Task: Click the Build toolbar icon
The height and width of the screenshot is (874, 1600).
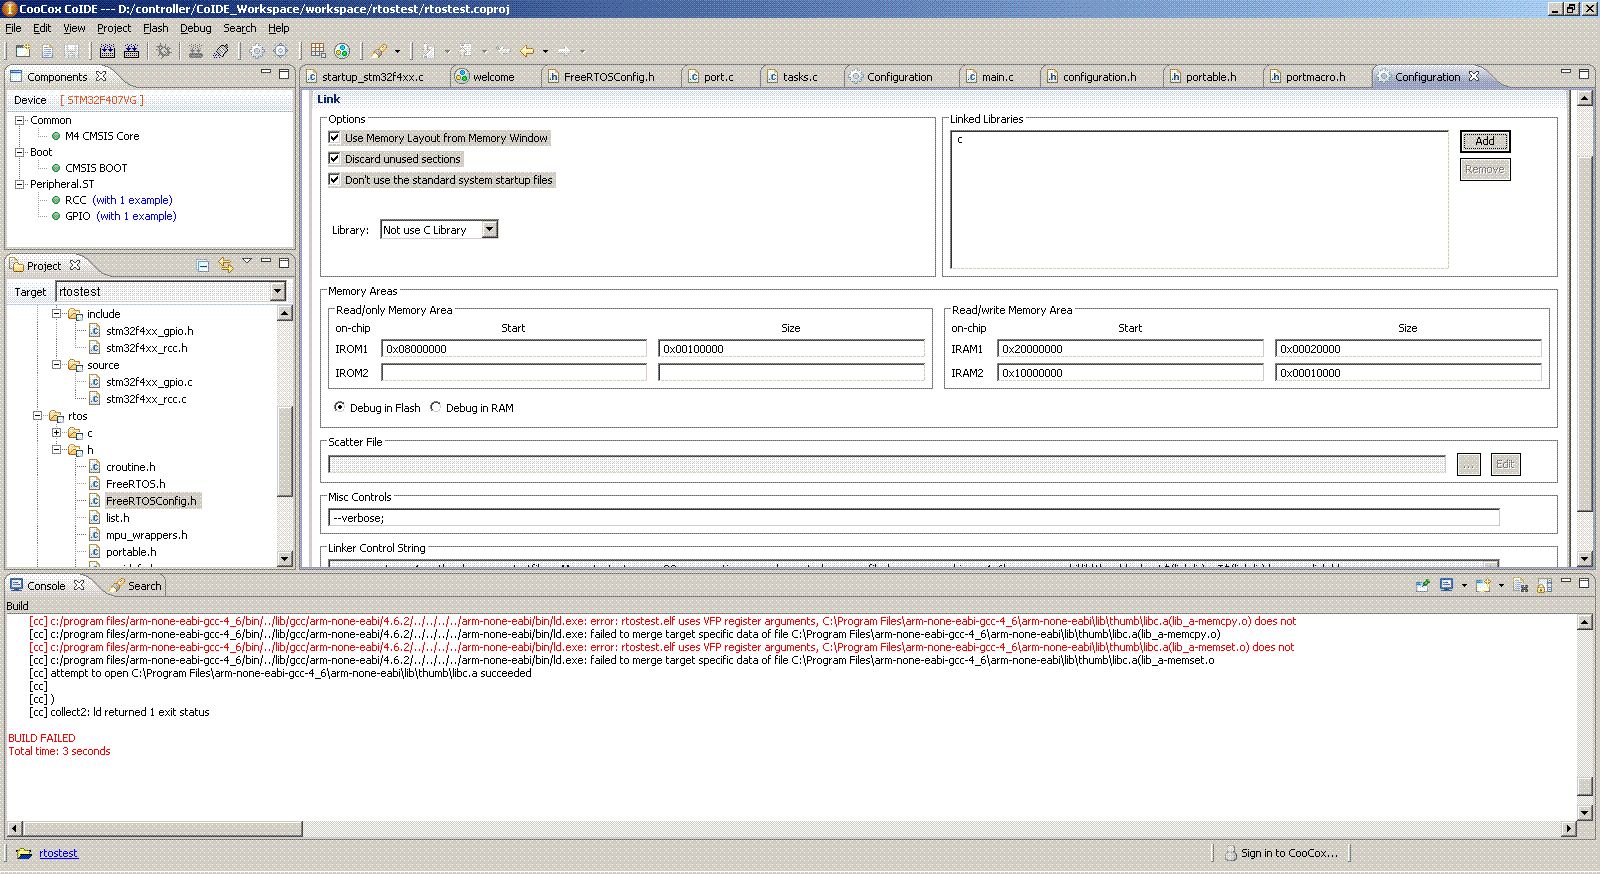Action: 107,51
